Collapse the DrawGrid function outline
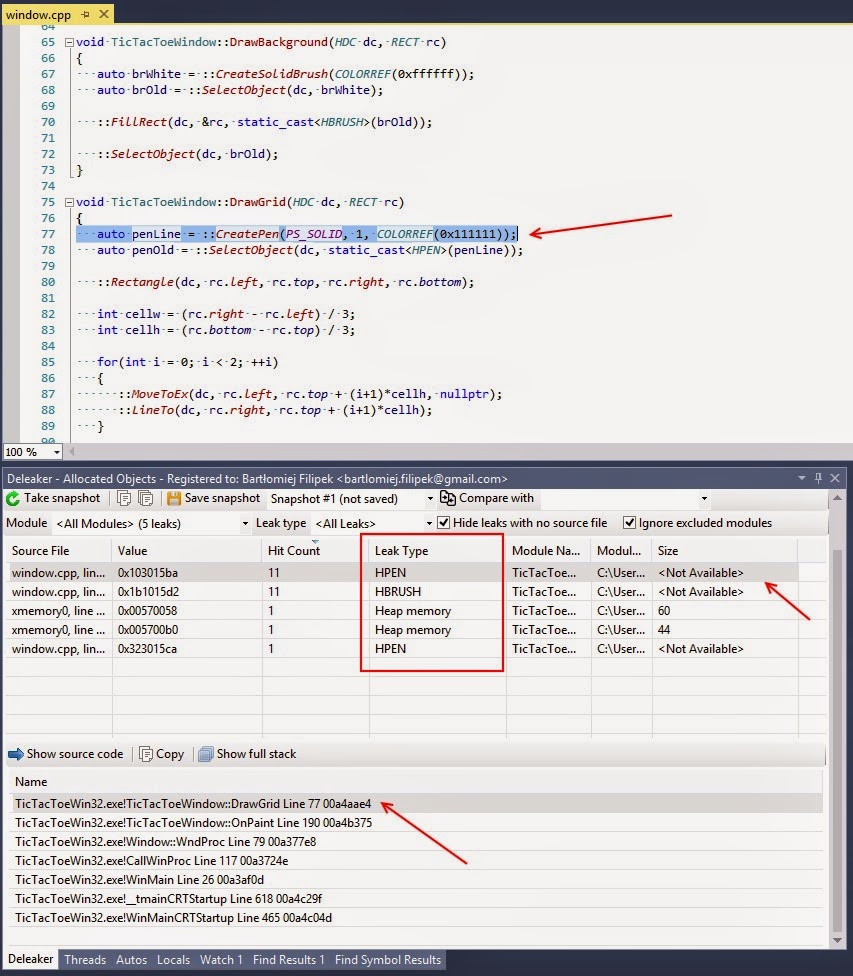Screen dimensions: 853x976 68,202
